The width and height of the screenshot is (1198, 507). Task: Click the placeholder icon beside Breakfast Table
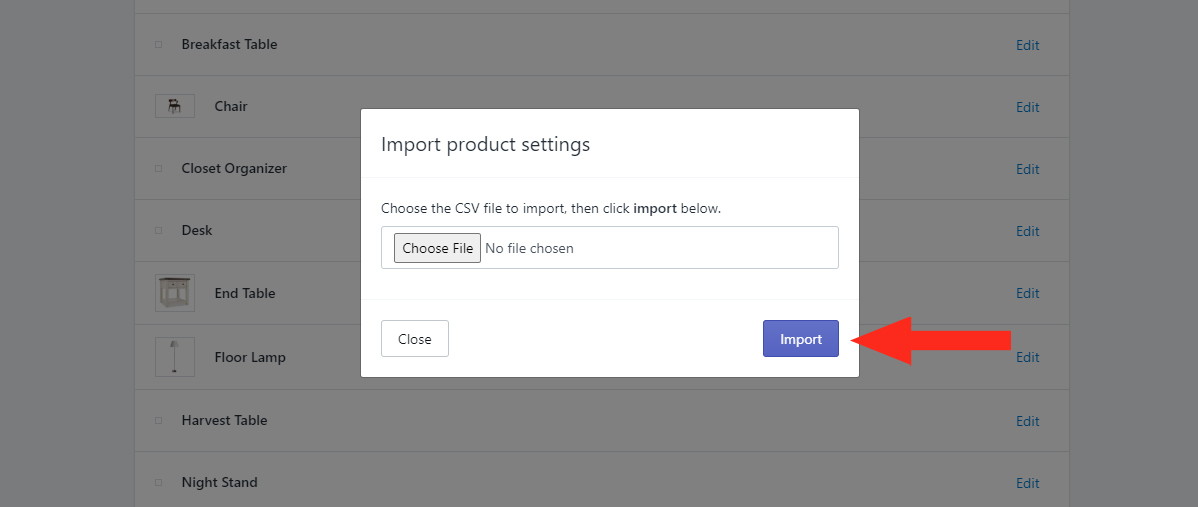click(159, 44)
